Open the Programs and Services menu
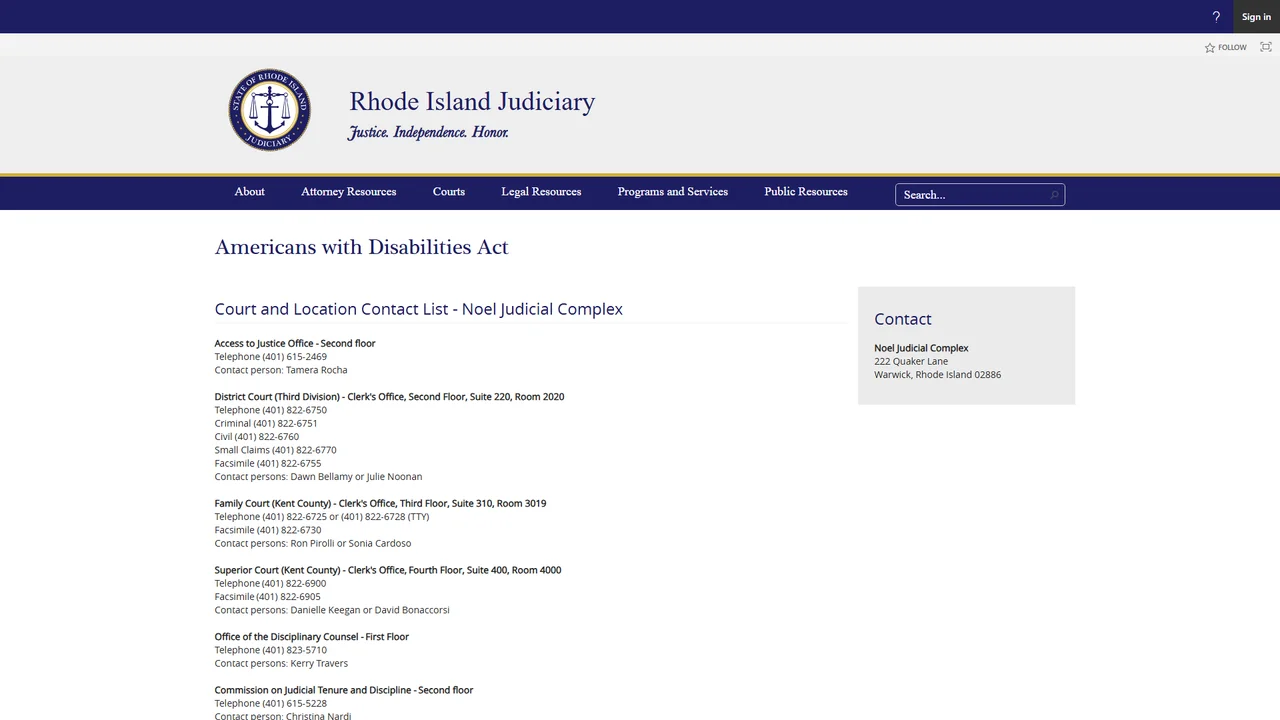The width and height of the screenshot is (1280, 720). pyautogui.click(x=673, y=192)
